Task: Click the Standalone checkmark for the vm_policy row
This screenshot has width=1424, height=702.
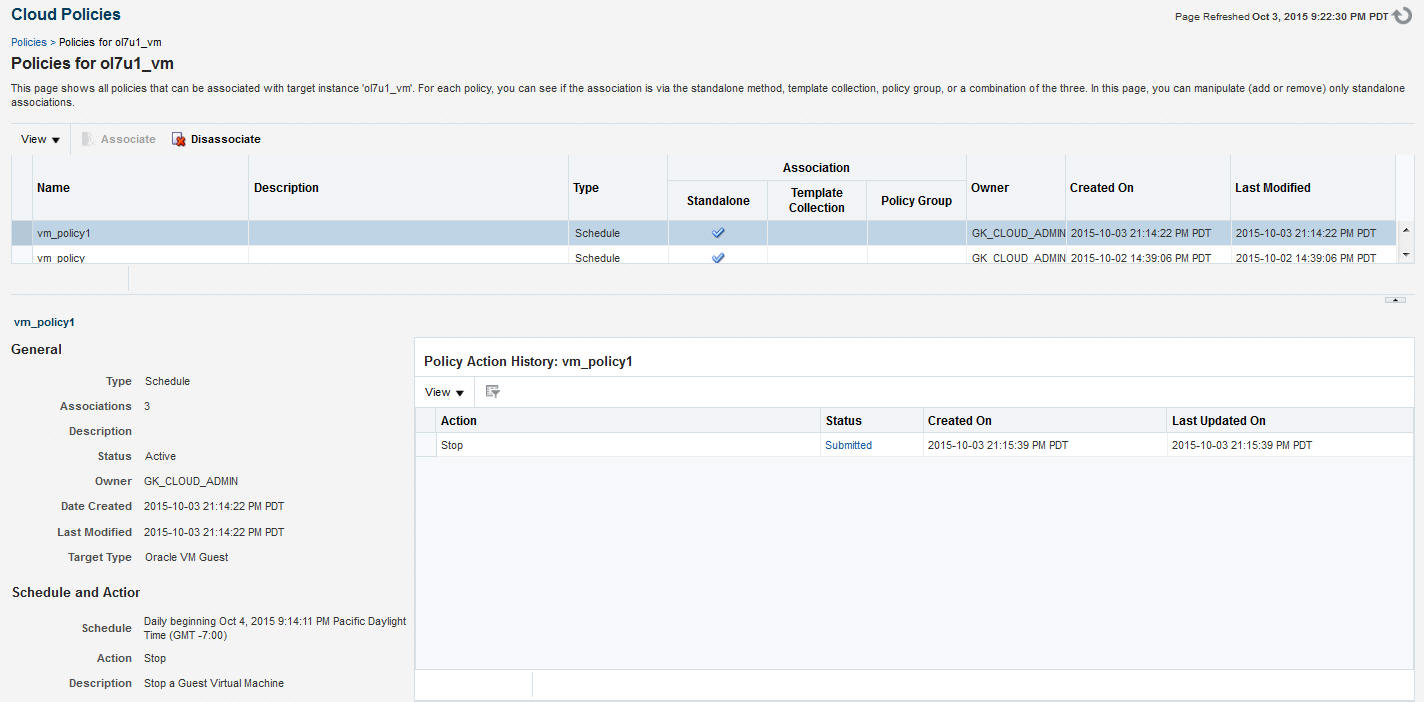Action: (x=718, y=257)
